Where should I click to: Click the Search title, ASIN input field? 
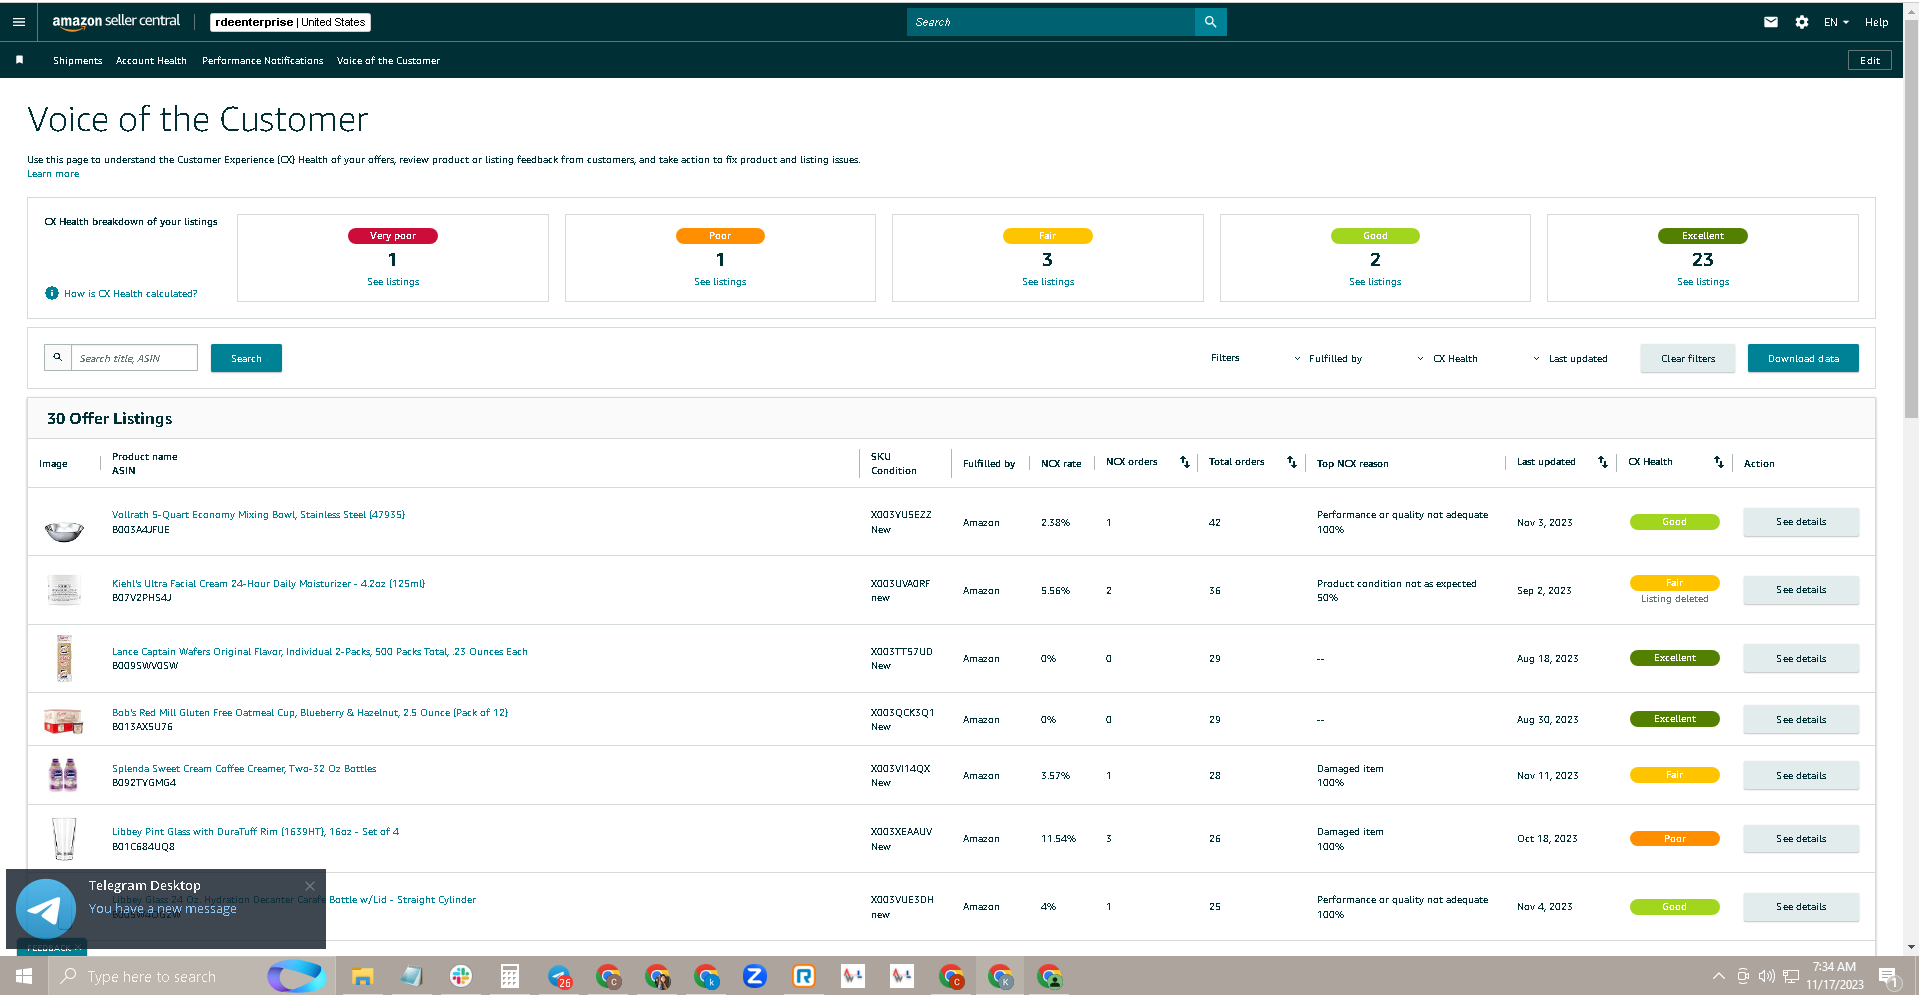click(134, 358)
